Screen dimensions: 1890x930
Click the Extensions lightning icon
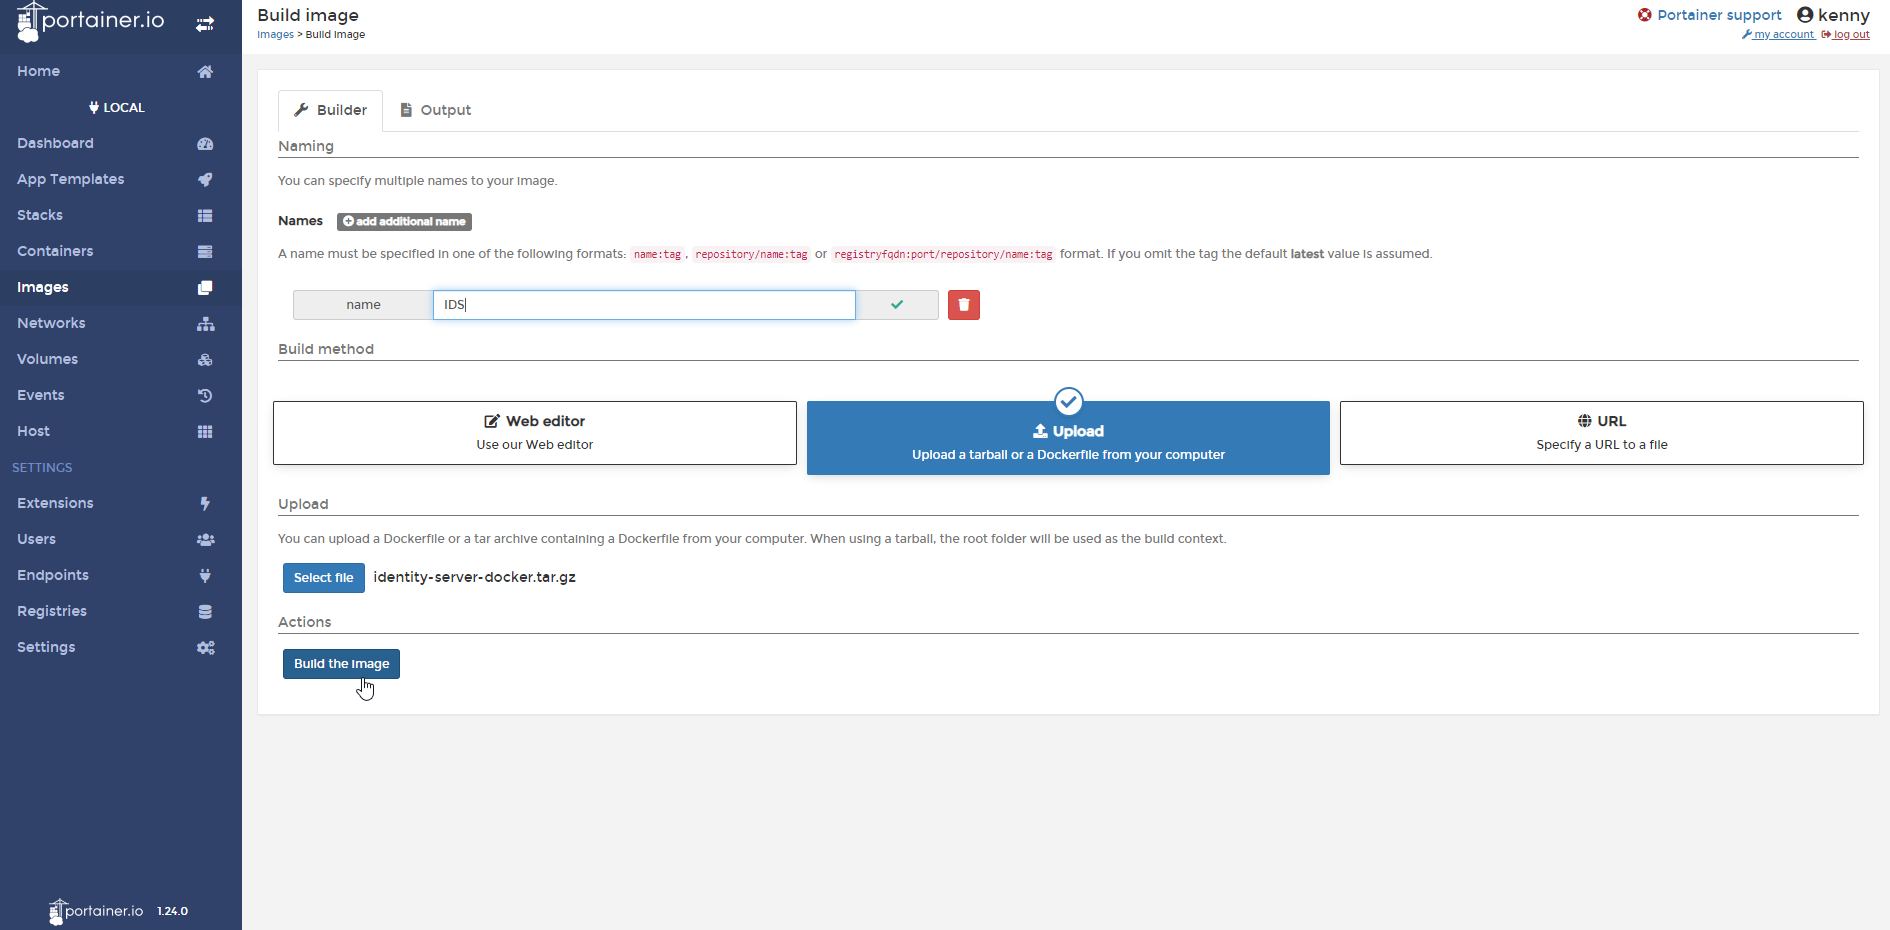pyautogui.click(x=205, y=503)
